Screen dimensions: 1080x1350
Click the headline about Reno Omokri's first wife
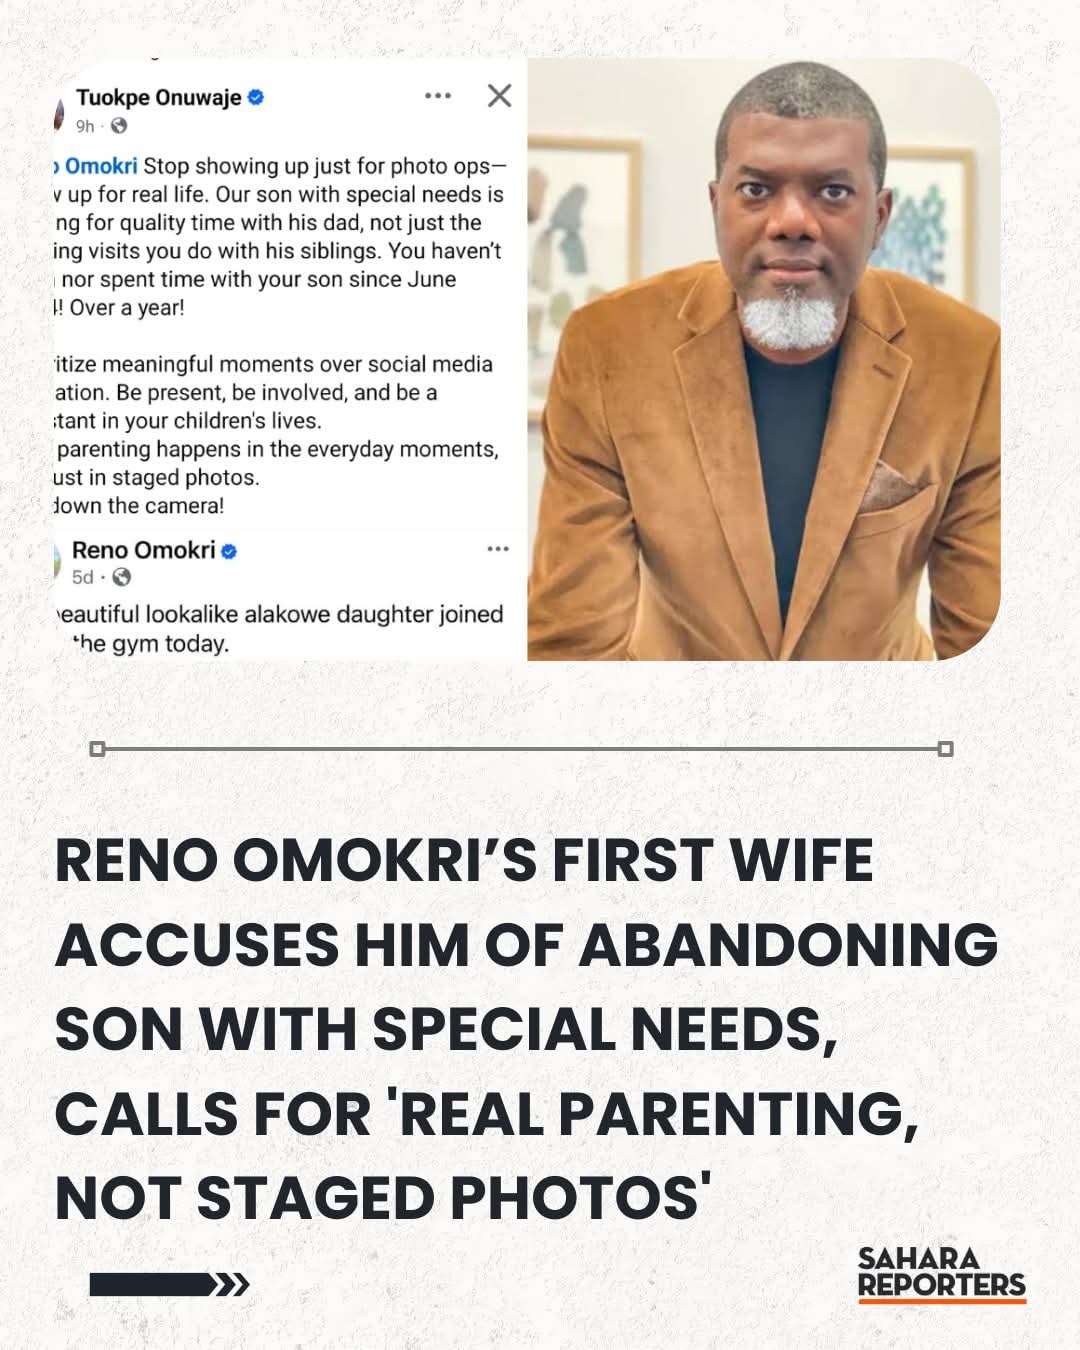[526, 1028]
